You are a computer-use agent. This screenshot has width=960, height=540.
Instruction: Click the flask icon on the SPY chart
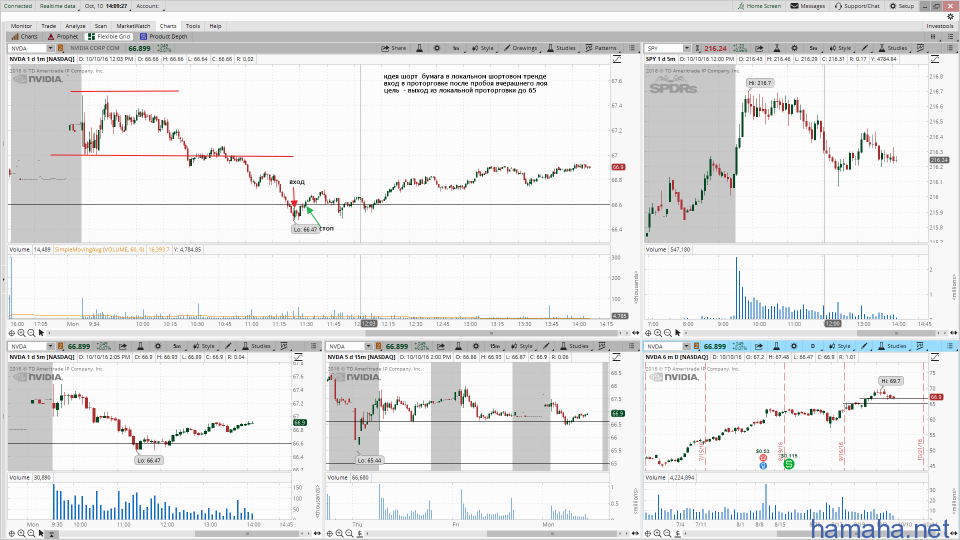coord(776,48)
